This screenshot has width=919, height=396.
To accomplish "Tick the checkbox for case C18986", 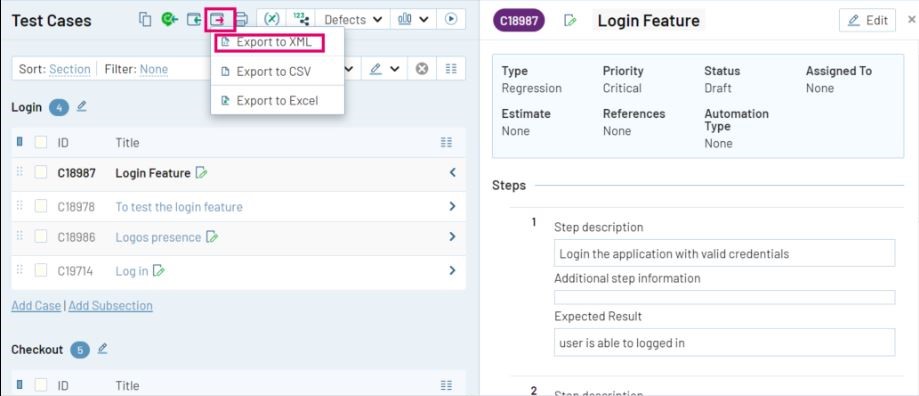I will [x=40, y=236].
